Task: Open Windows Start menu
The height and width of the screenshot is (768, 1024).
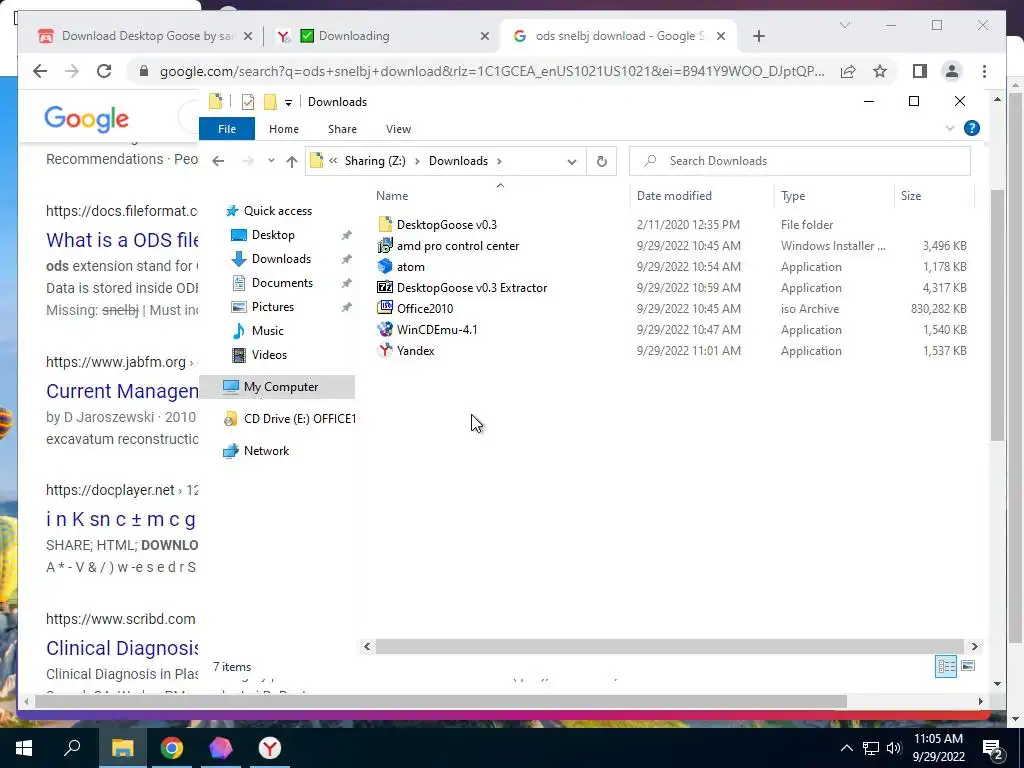Action: (x=24, y=748)
